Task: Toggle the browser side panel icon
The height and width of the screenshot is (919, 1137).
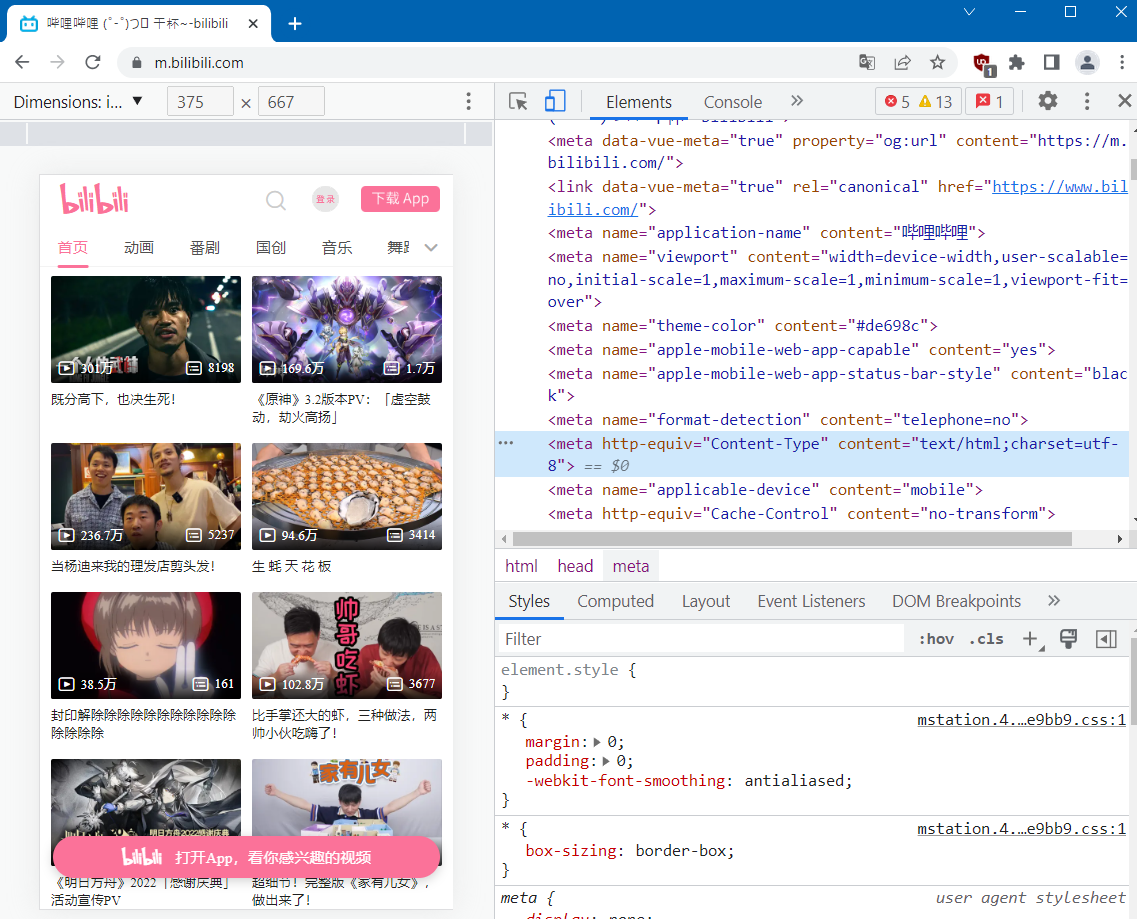Action: tap(1051, 62)
